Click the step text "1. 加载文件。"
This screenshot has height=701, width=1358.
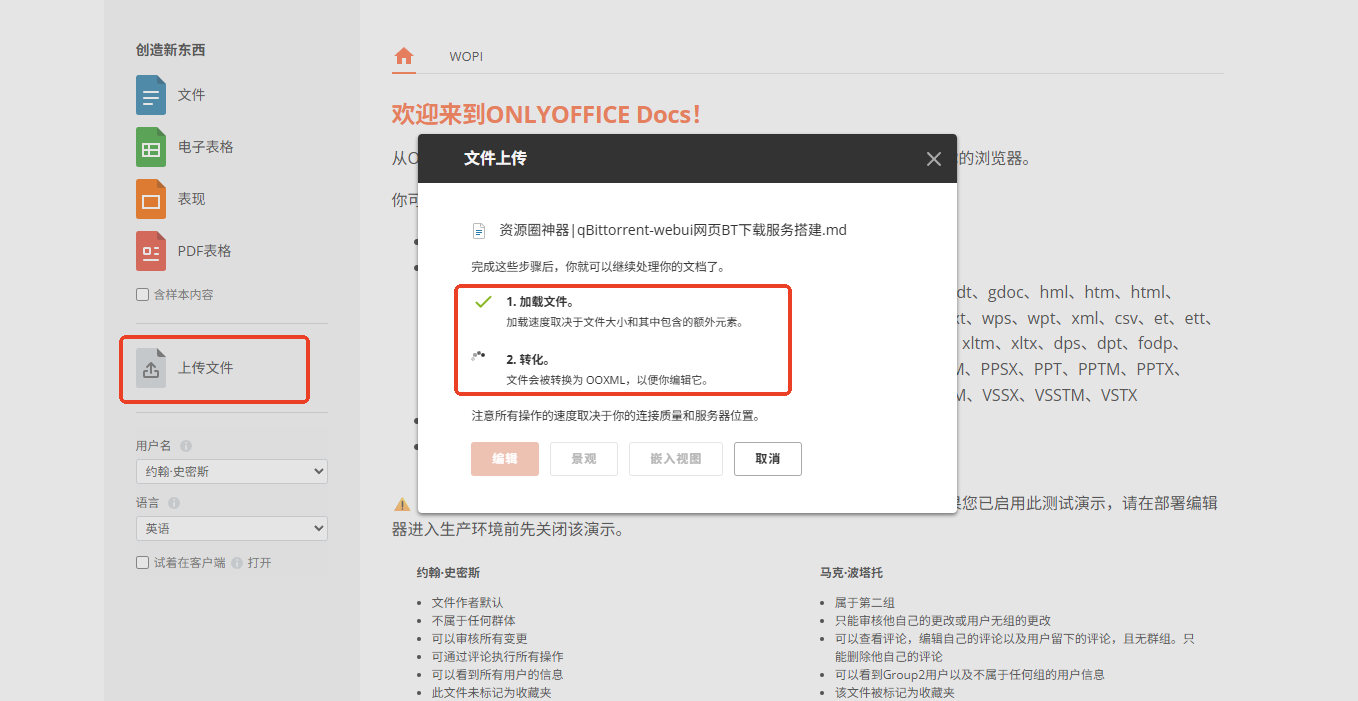pos(540,302)
